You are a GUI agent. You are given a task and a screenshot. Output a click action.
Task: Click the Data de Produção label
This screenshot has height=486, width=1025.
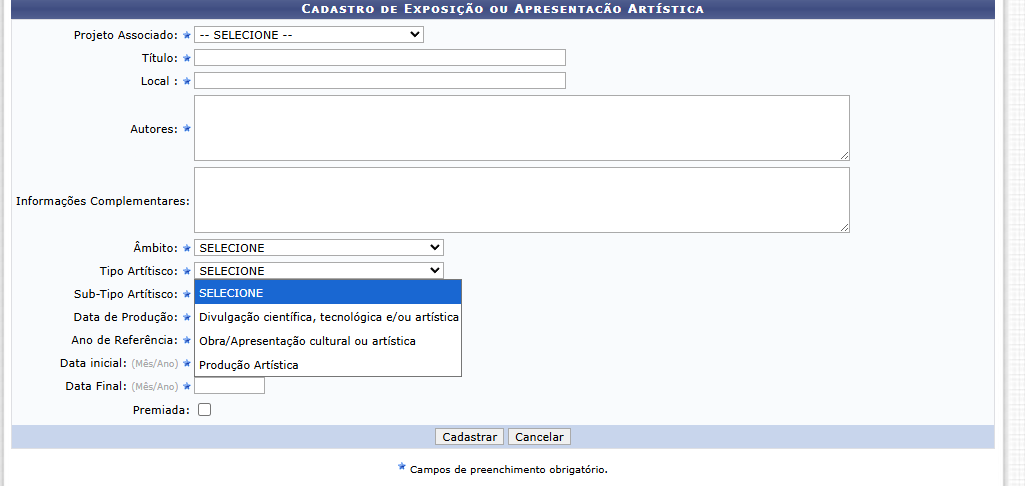point(126,317)
